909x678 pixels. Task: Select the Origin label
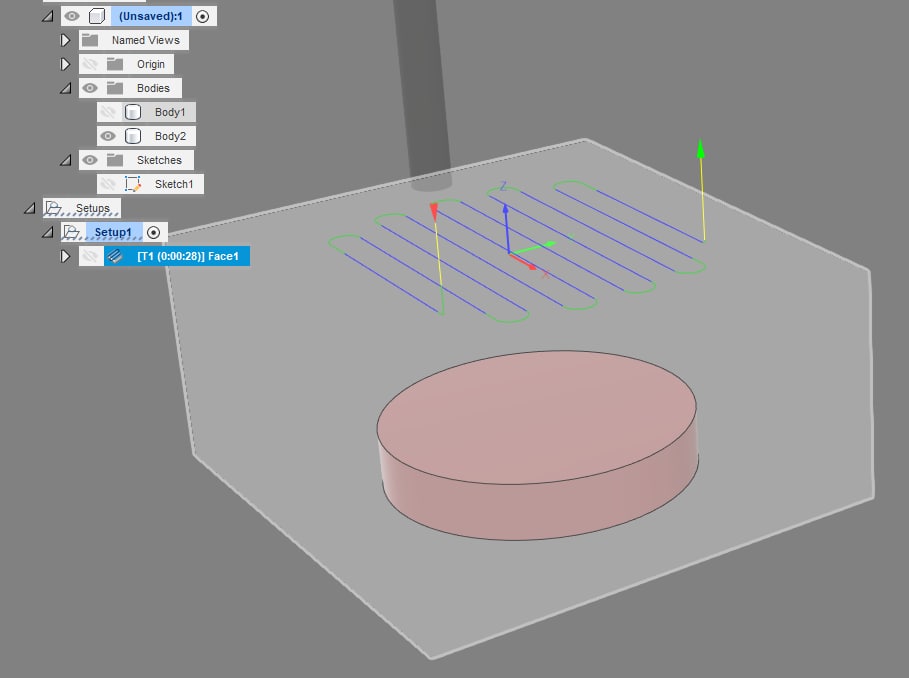(x=151, y=64)
